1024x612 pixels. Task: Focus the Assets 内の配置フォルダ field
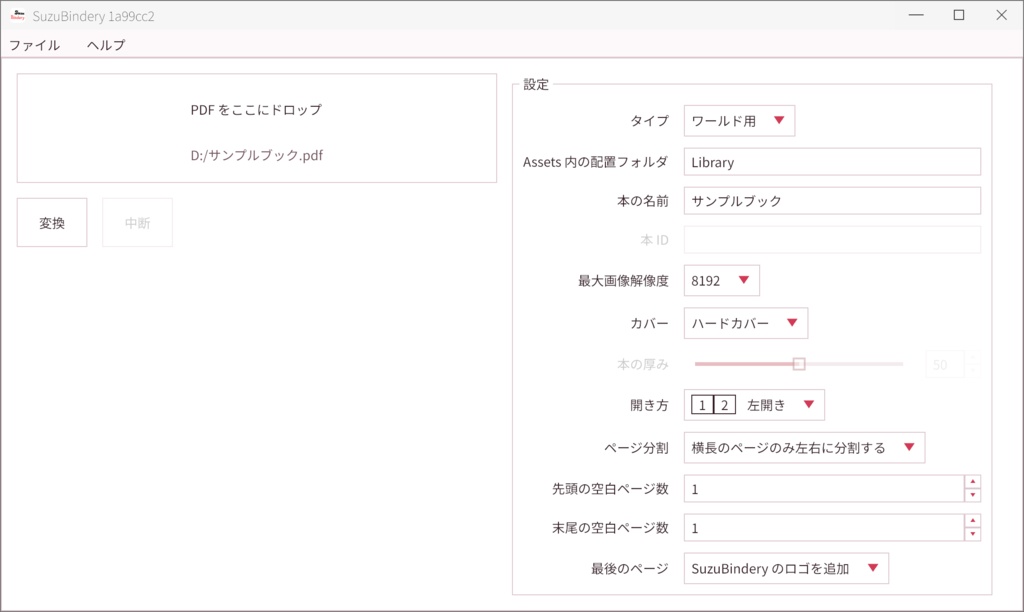coord(832,162)
